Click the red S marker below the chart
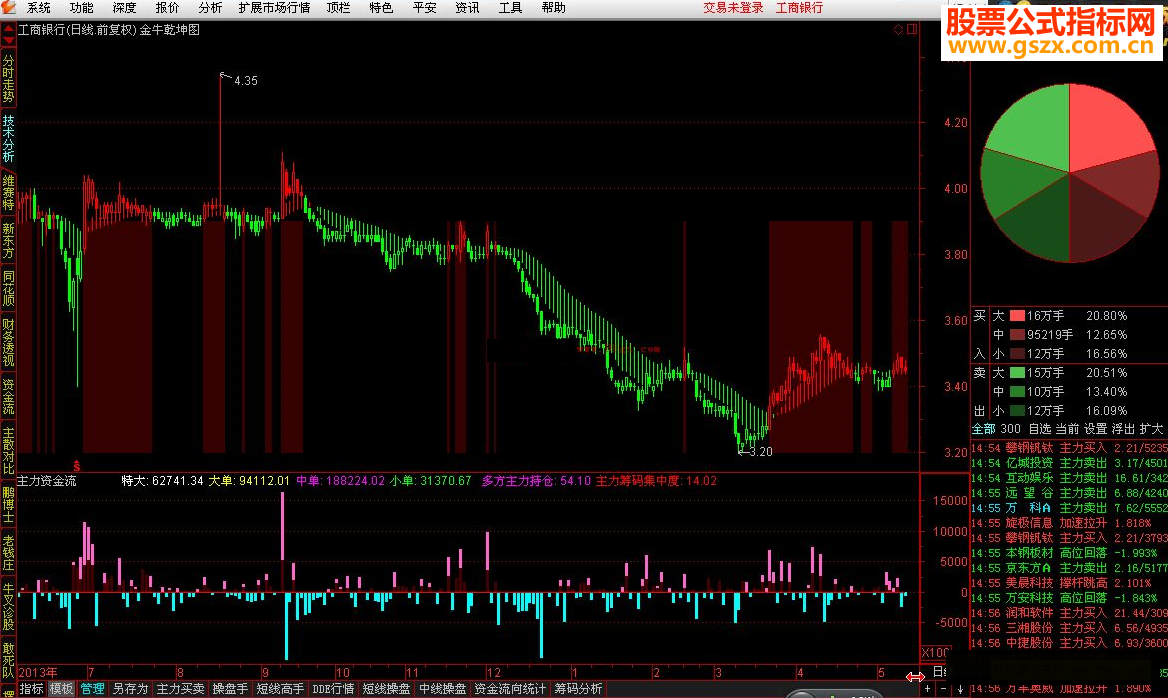Screen dimensions: 1168x698 tap(76, 466)
